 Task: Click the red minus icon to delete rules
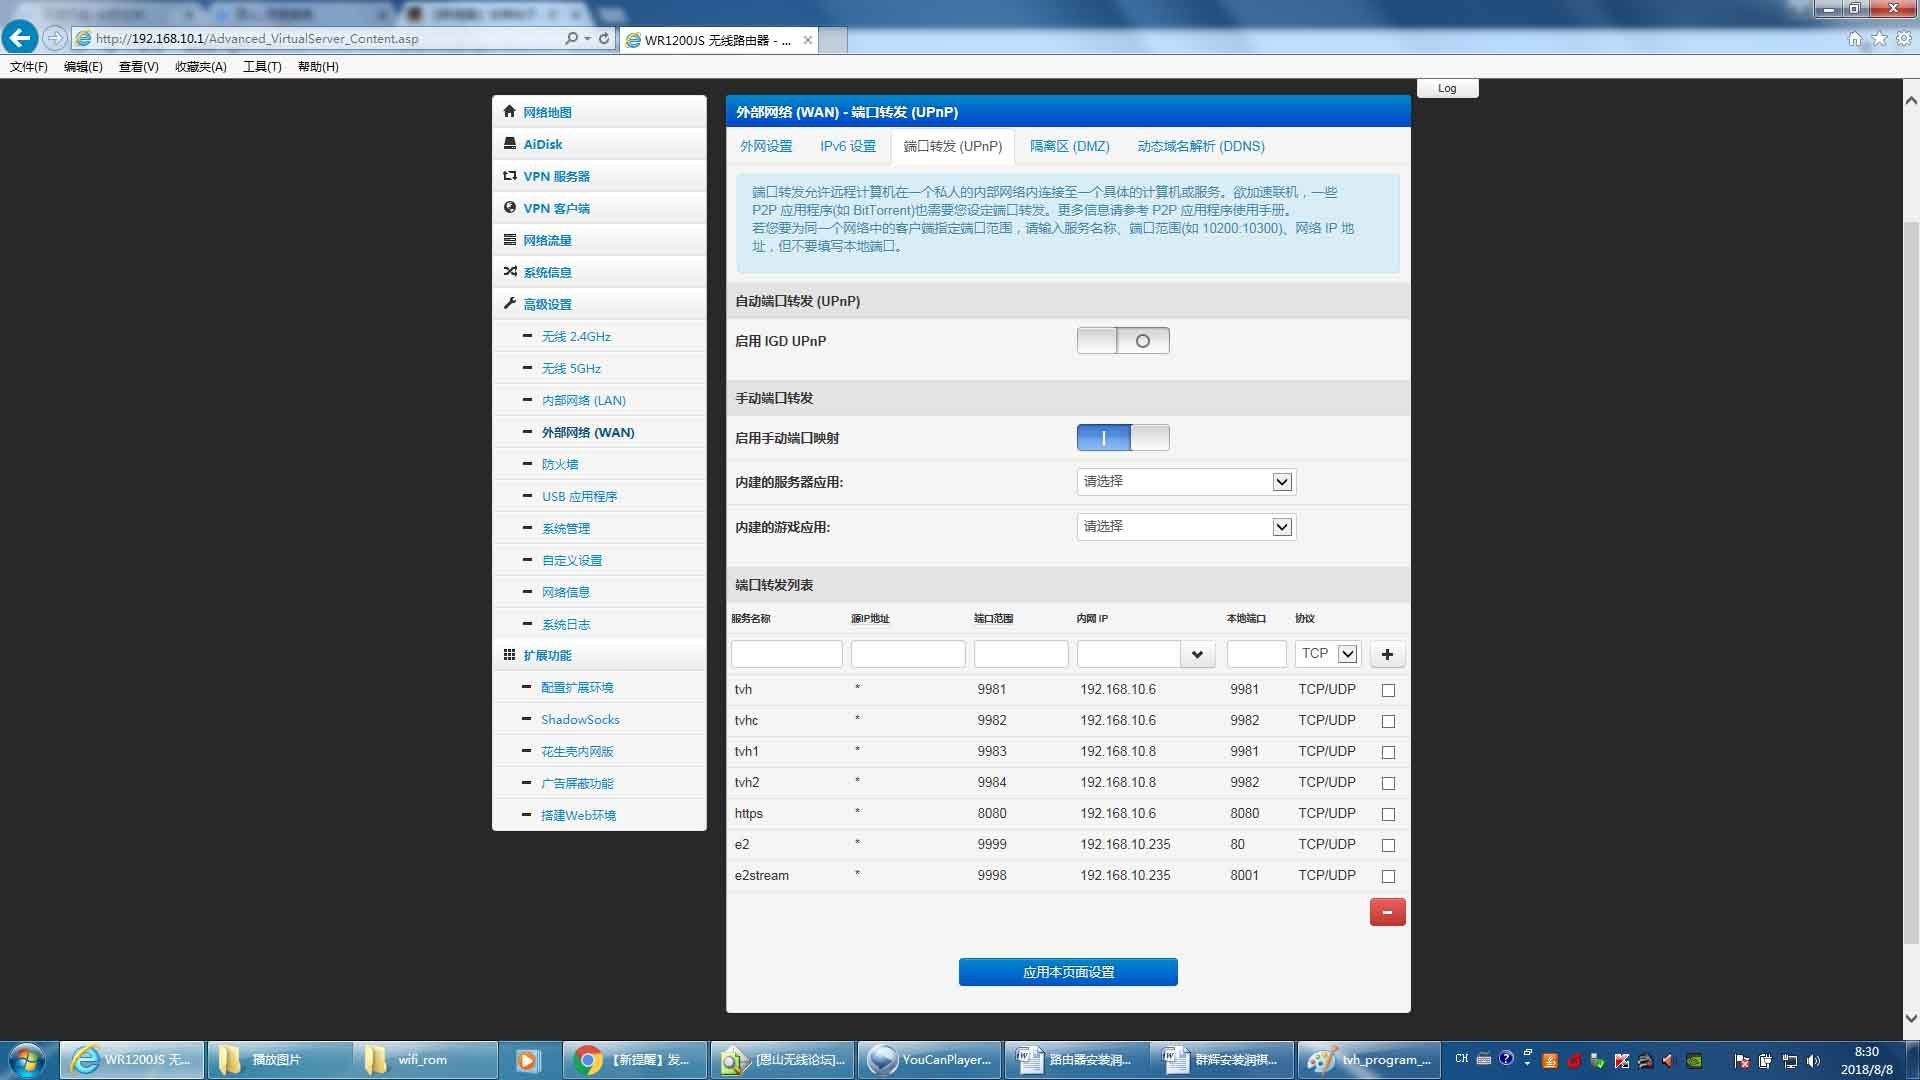pyautogui.click(x=1387, y=911)
